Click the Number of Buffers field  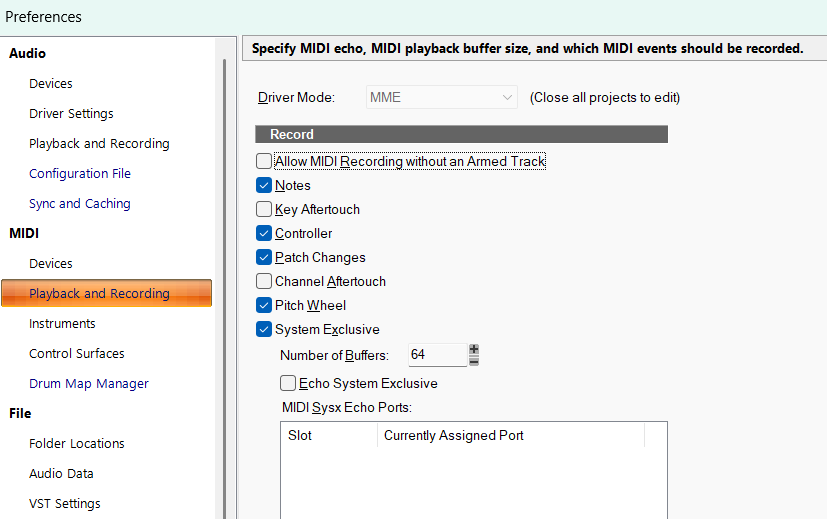click(x=436, y=355)
